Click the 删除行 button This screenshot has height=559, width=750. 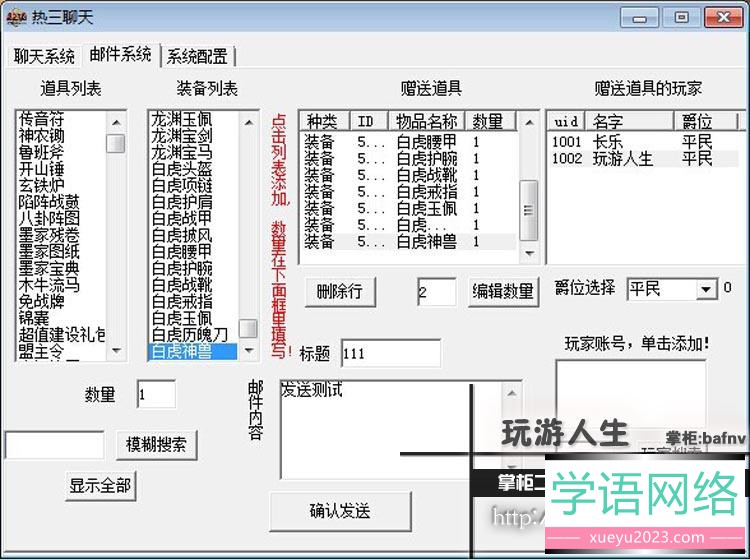339,292
